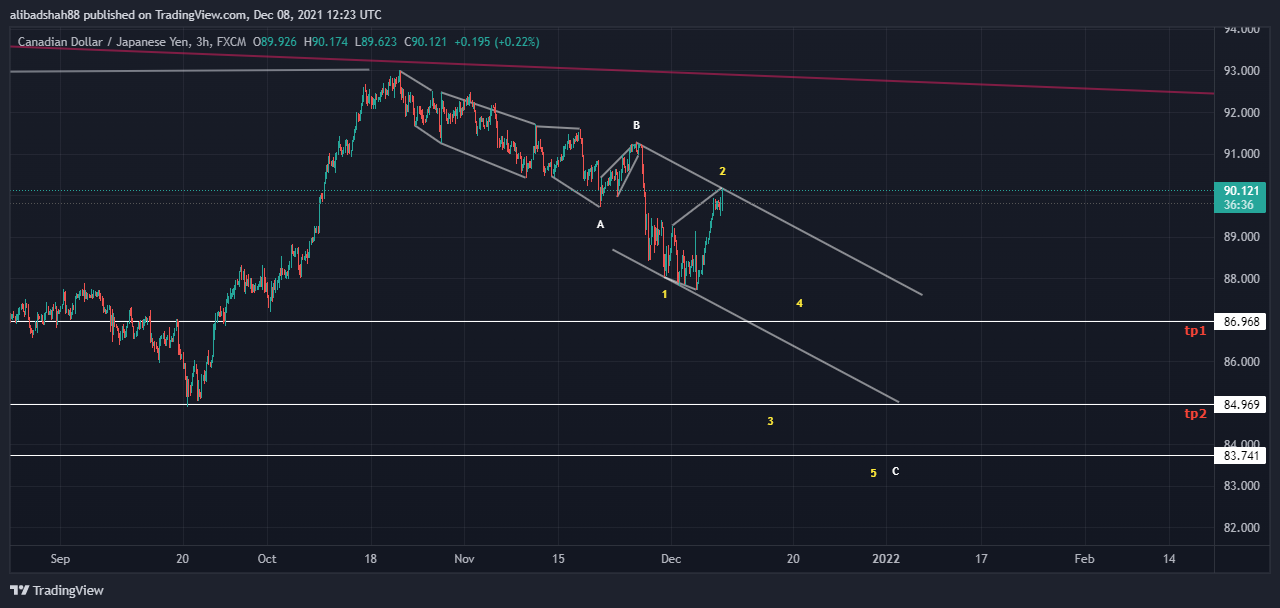Click the 86.000 price axis tick

click(x=1239, y=362)
